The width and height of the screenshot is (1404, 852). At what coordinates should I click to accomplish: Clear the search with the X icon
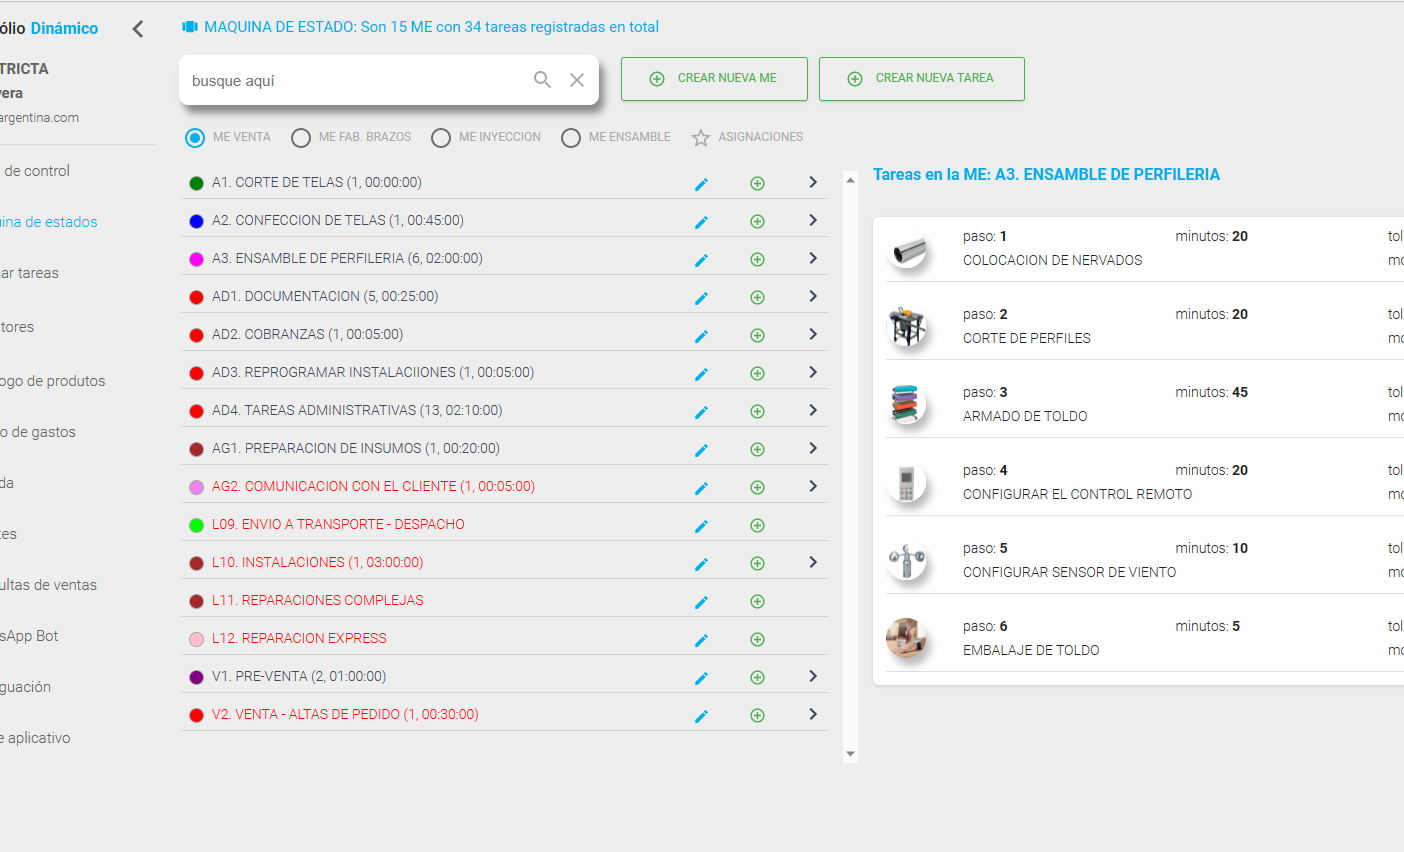click(577, 79)
